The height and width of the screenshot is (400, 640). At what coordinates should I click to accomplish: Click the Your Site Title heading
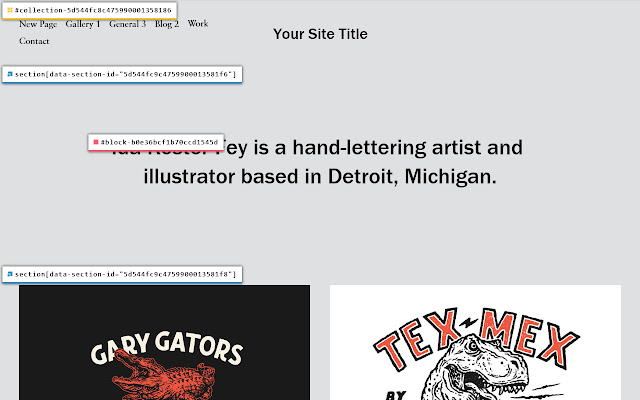point(320,34)
